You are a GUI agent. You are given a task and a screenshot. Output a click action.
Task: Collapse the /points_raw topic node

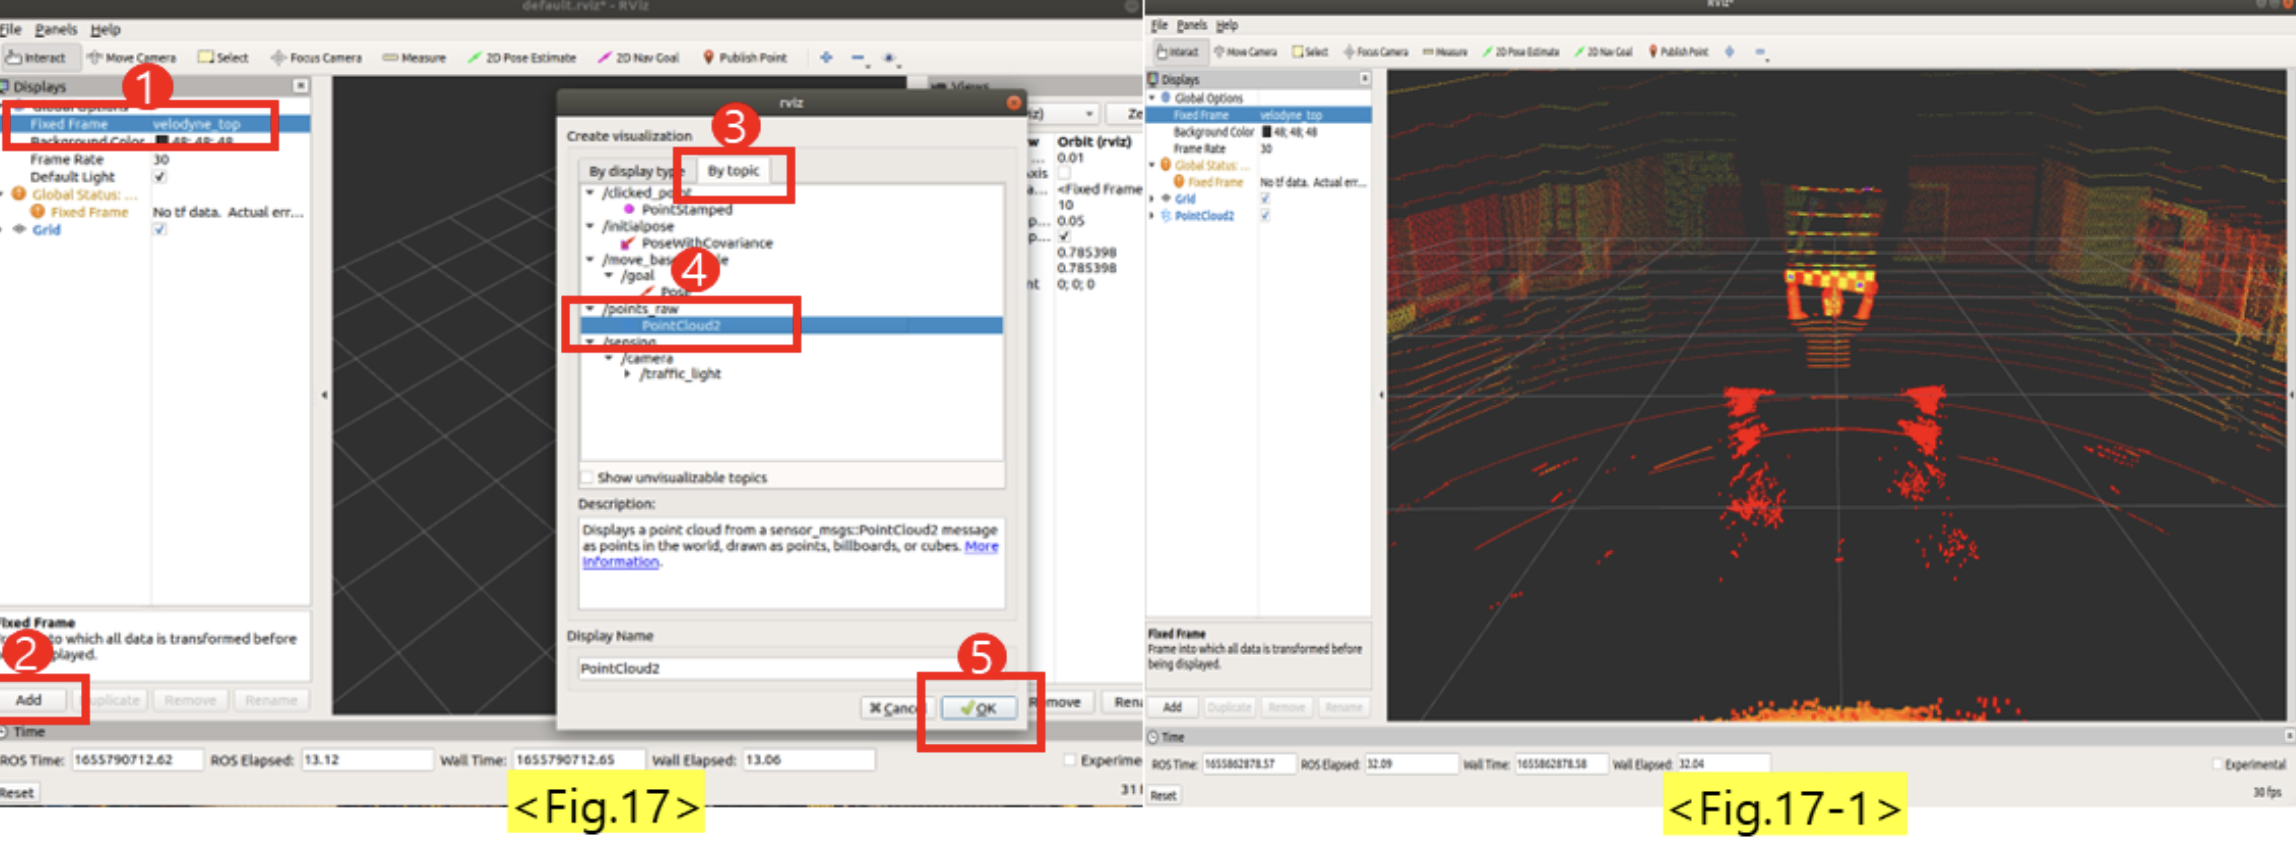tap(590, 309)
